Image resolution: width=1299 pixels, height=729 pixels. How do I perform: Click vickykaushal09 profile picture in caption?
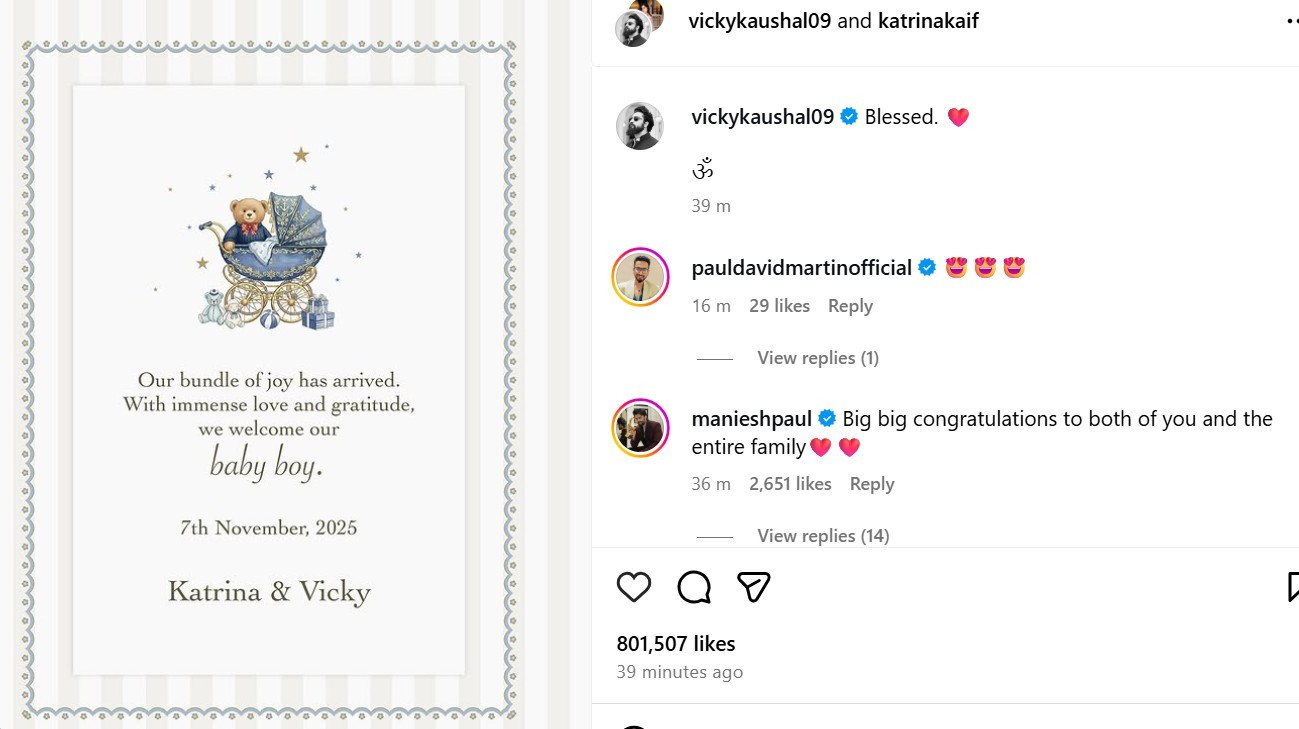(x=639, y=126)
